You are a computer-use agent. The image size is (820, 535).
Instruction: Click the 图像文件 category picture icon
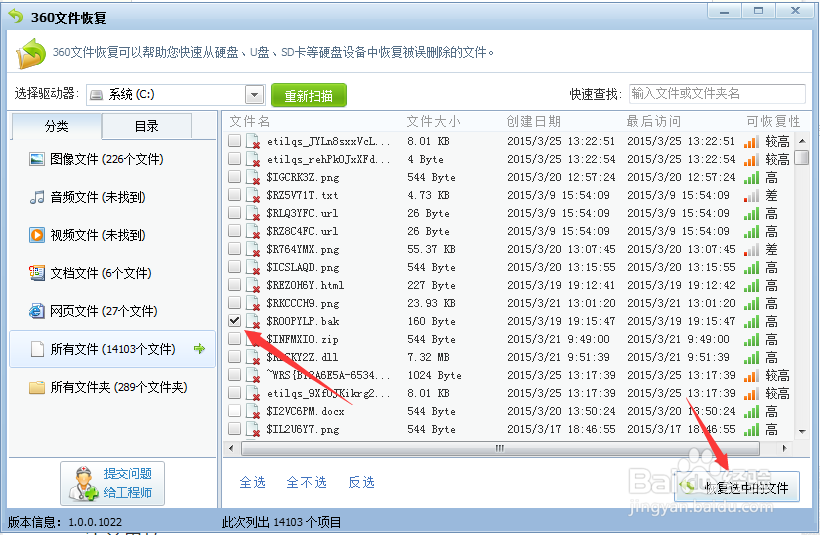37,159
